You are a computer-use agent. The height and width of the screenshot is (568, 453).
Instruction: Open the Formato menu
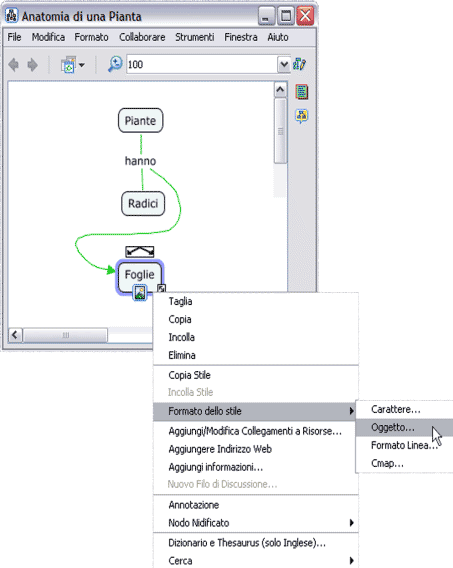pyautogui.click(x=91, y=37)
